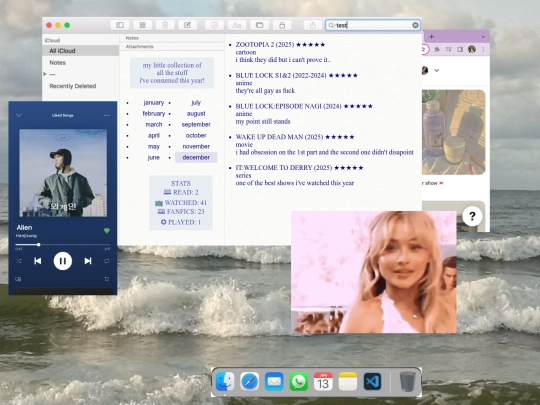Open WhatsApp from the dock
540x405 pixels.
299,382
